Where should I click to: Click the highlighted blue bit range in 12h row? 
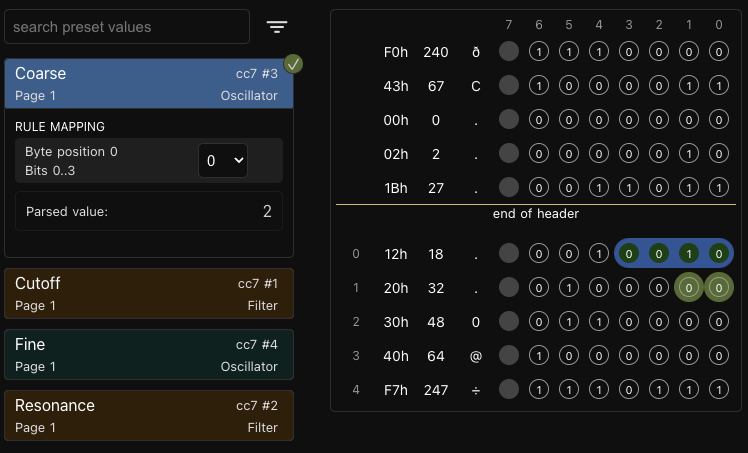pos(673,254)
